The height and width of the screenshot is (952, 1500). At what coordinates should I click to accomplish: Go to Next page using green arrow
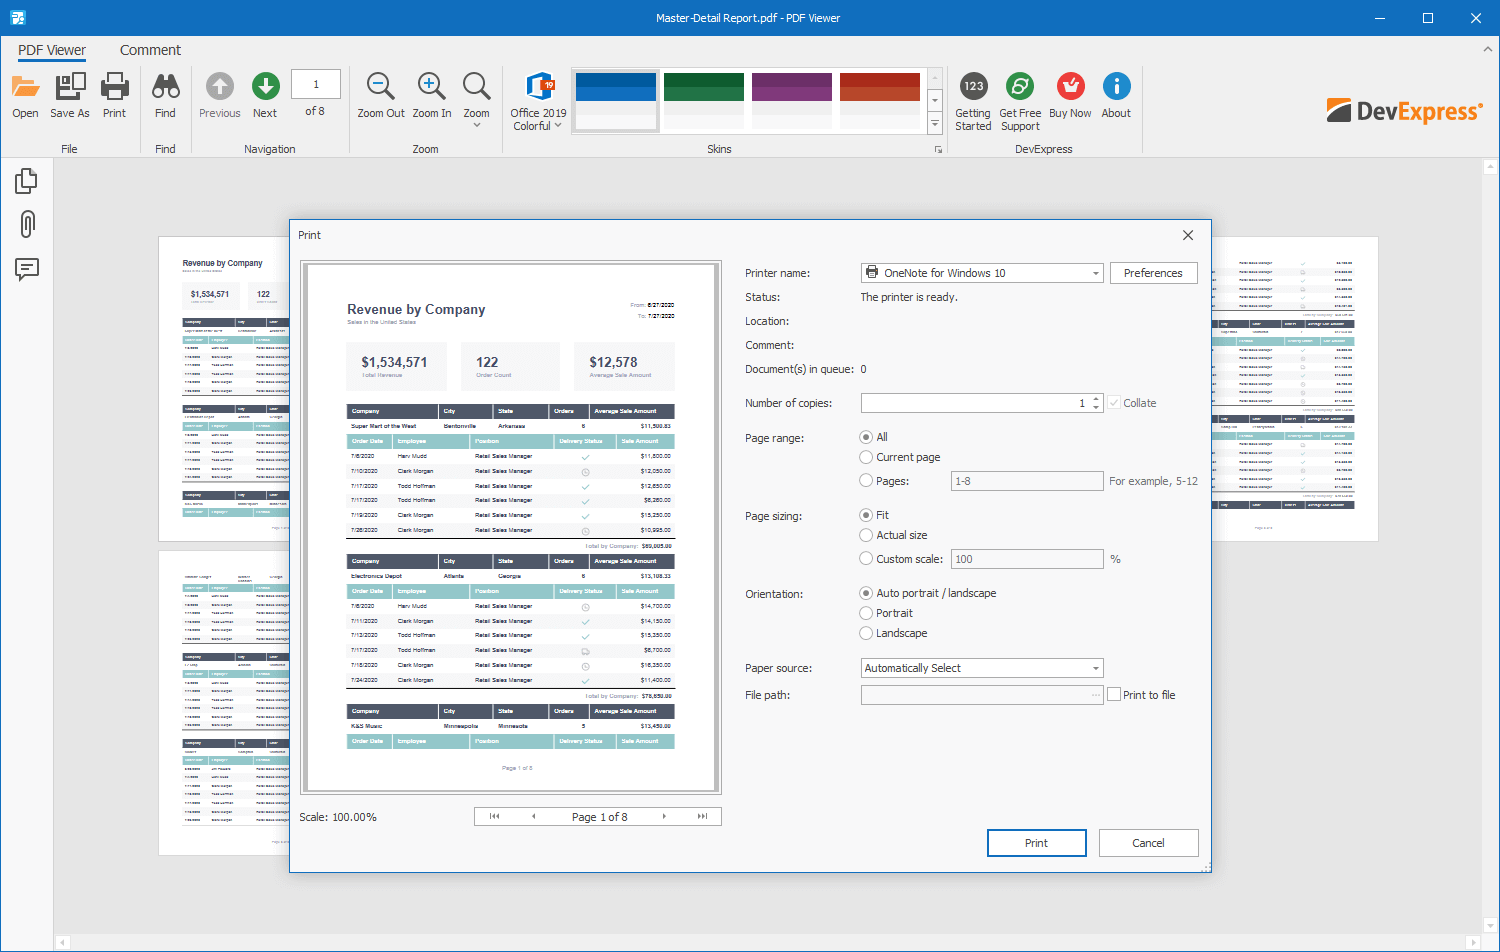pos(265,88)
